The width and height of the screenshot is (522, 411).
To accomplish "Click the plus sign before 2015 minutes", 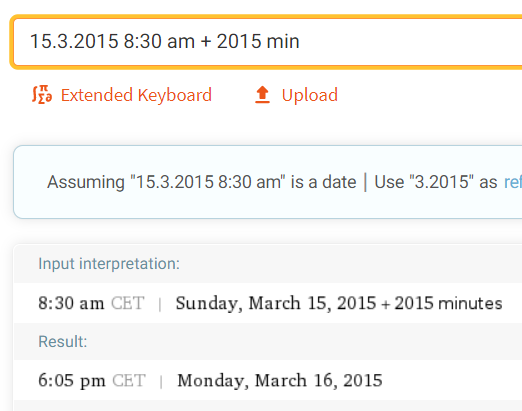I will pyautogui.click(x=386, y=304).
